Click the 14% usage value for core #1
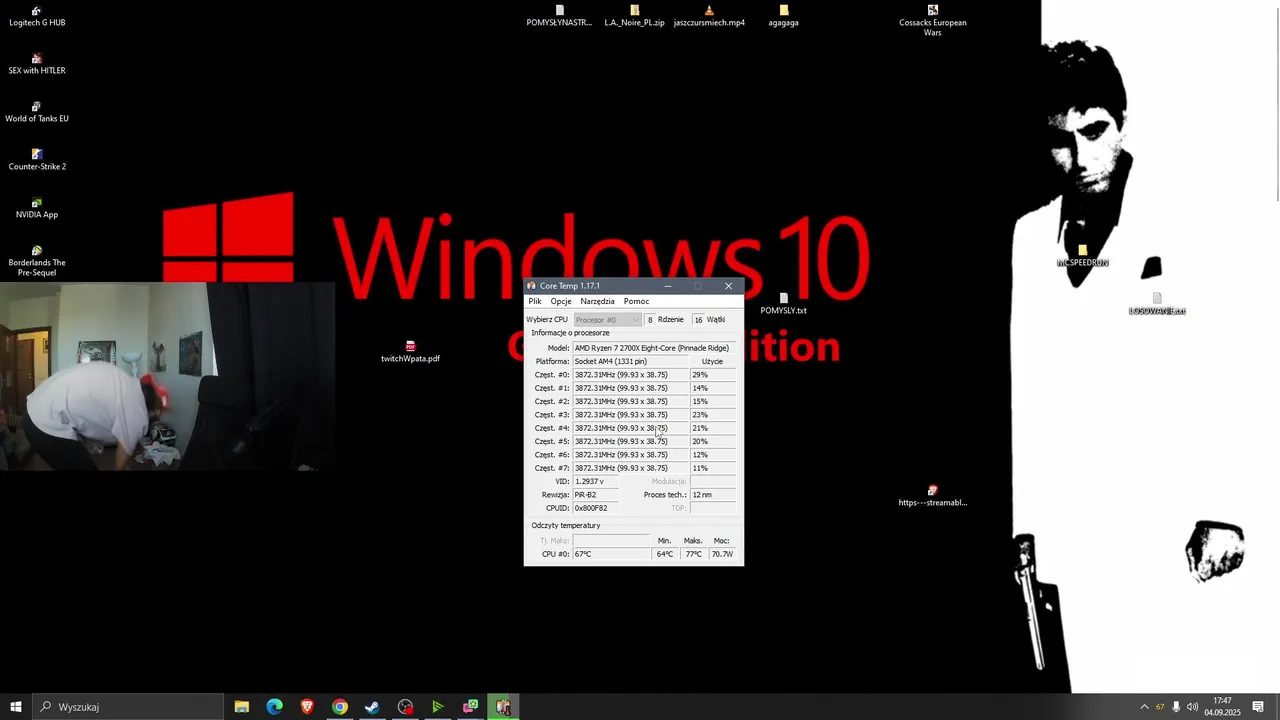Viewport: 1280px width, 720px height. [x=713, y=388]
